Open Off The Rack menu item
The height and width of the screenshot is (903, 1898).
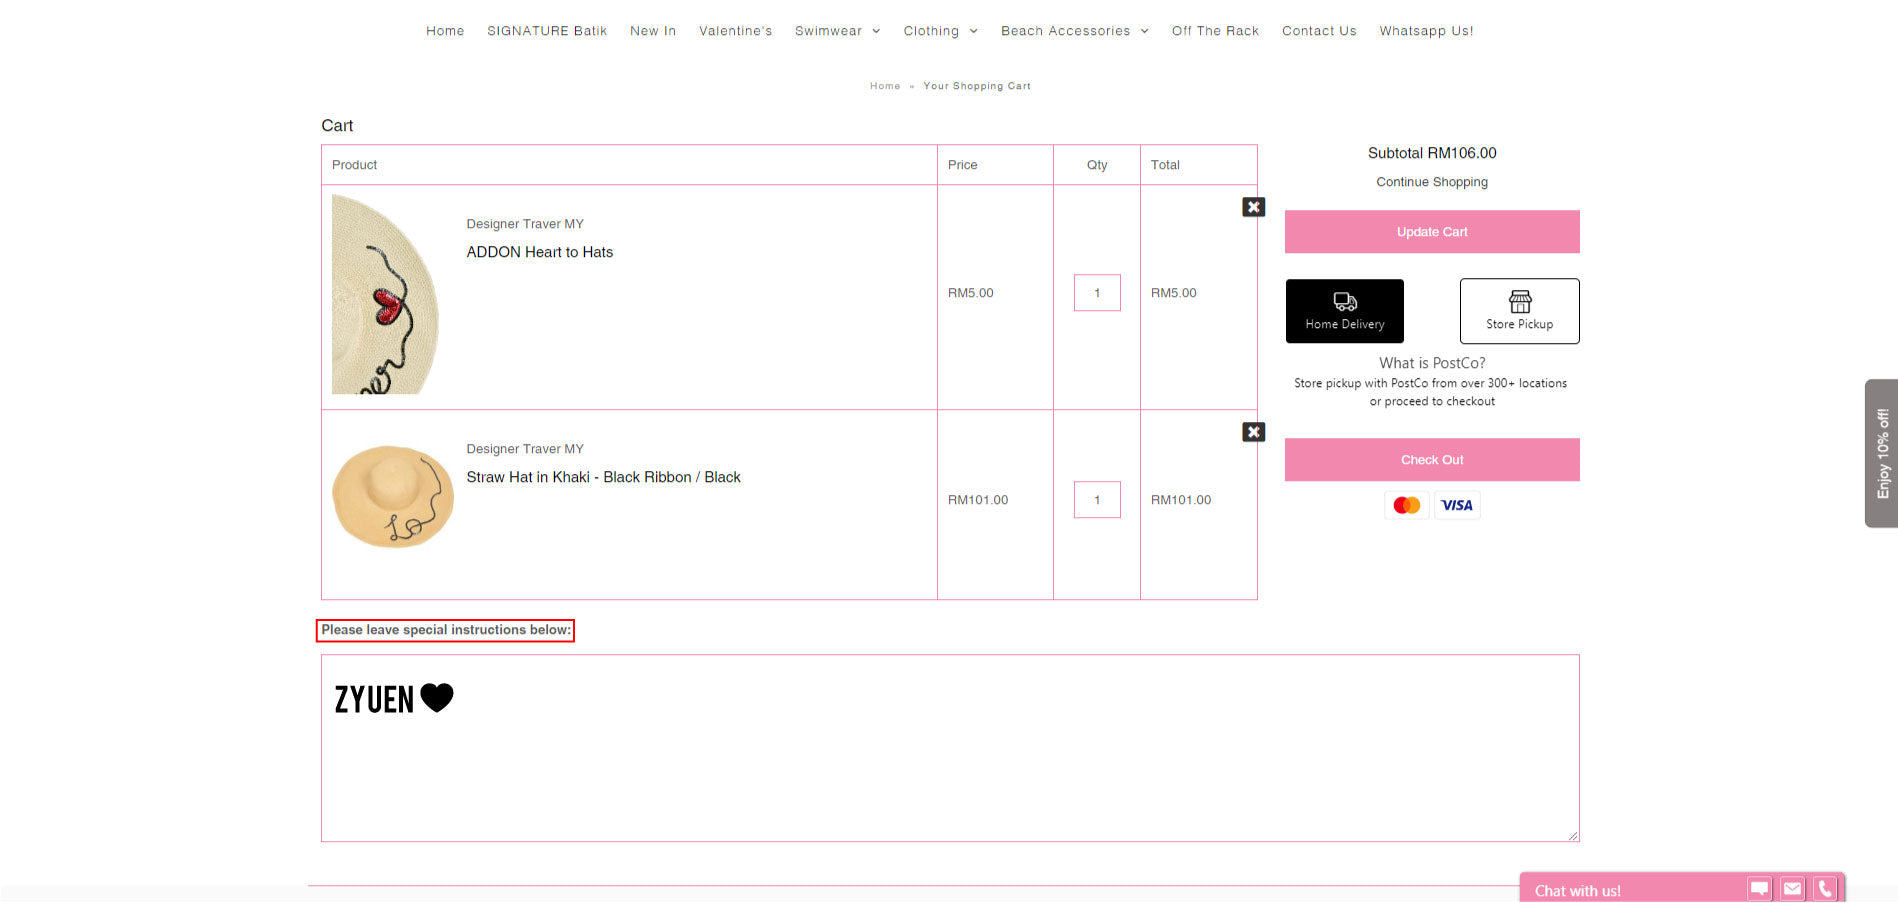pos(1216,31)
